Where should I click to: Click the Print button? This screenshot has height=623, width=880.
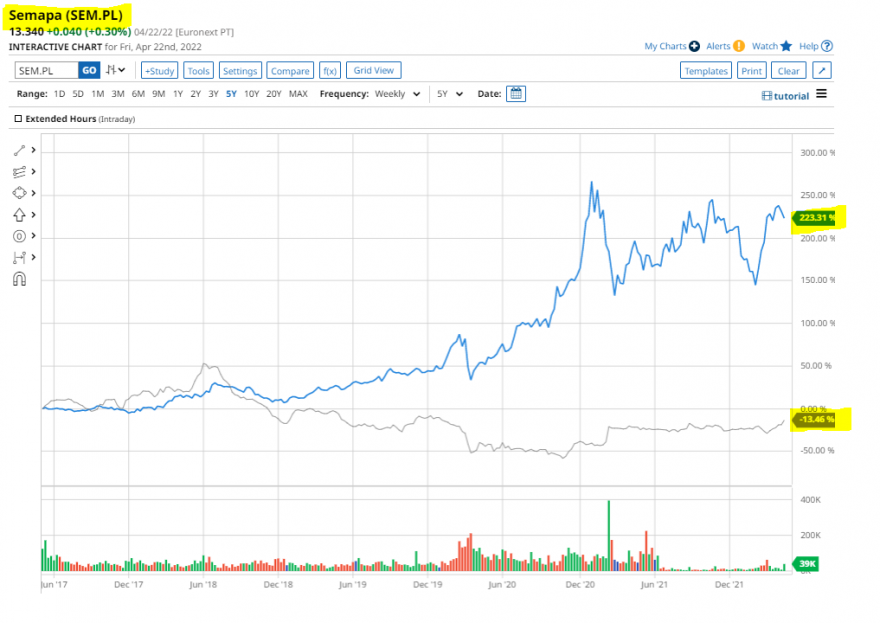(x=751, y=71)
